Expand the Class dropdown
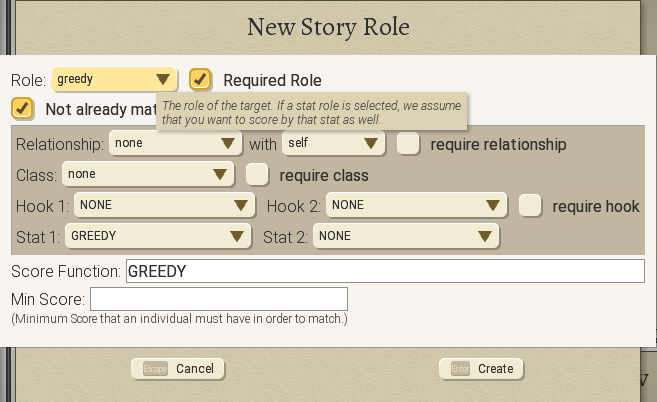 [x=147, y=175]
